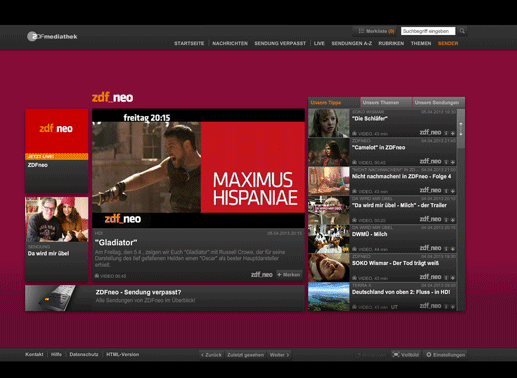This screenshot has height=378, width=517.
Task: Click Merken button under Gladiator
Action: coord(289,275)
